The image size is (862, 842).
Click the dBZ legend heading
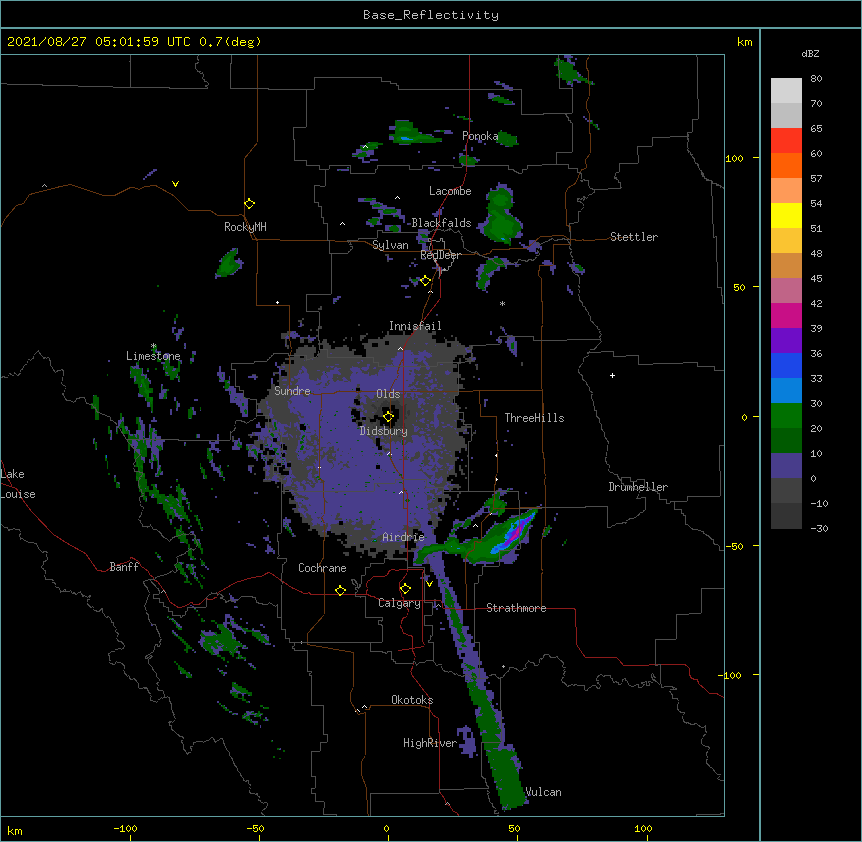pos(810,53)
